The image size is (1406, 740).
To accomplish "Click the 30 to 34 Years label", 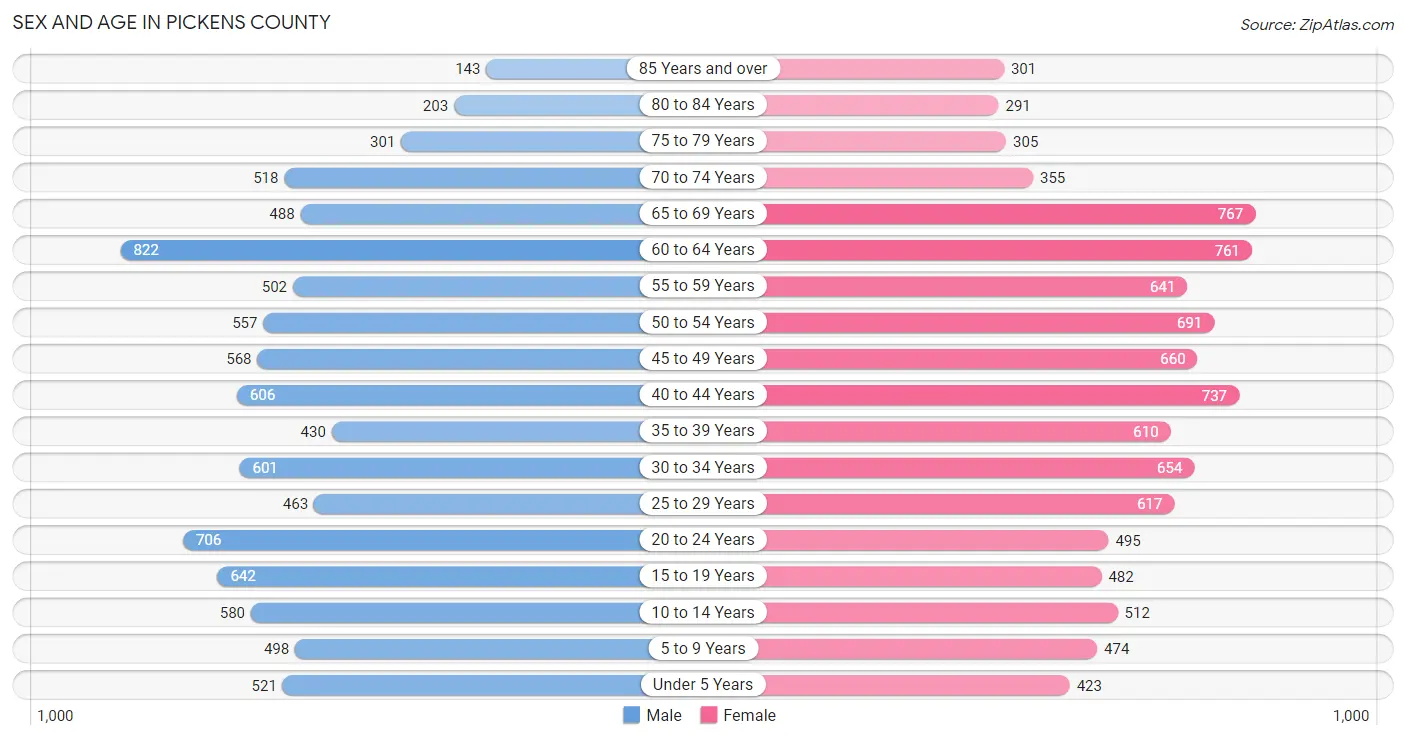I will coord(703,467).
